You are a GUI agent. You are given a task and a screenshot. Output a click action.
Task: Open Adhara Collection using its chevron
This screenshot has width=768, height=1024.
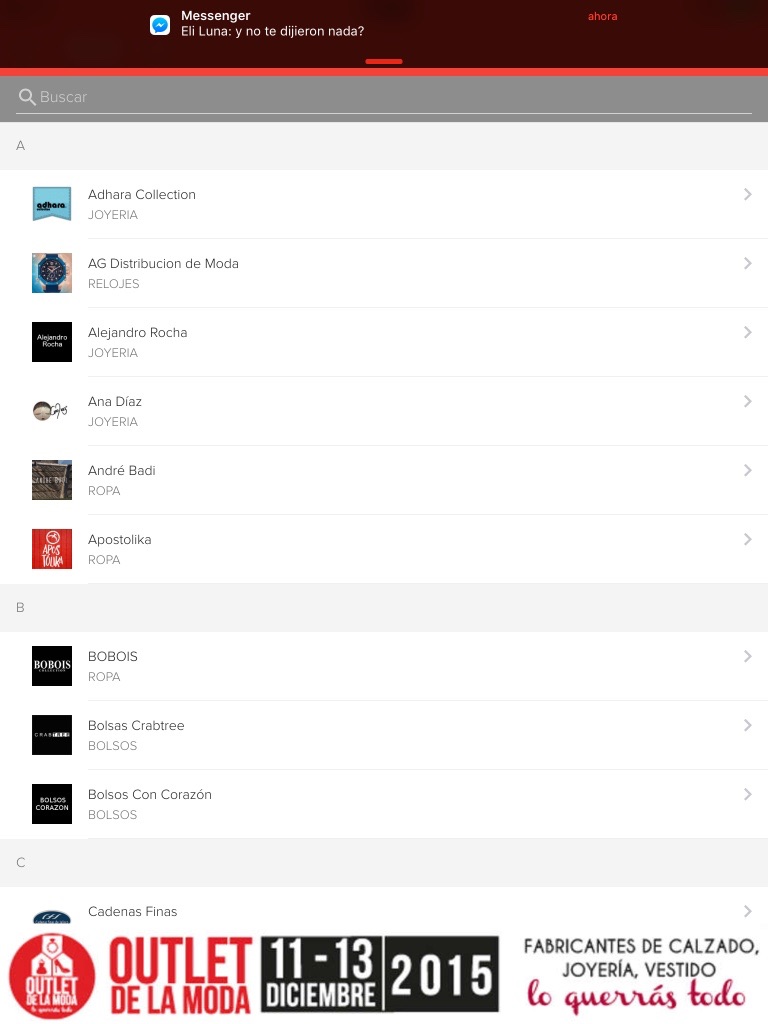tap(747, 195)
